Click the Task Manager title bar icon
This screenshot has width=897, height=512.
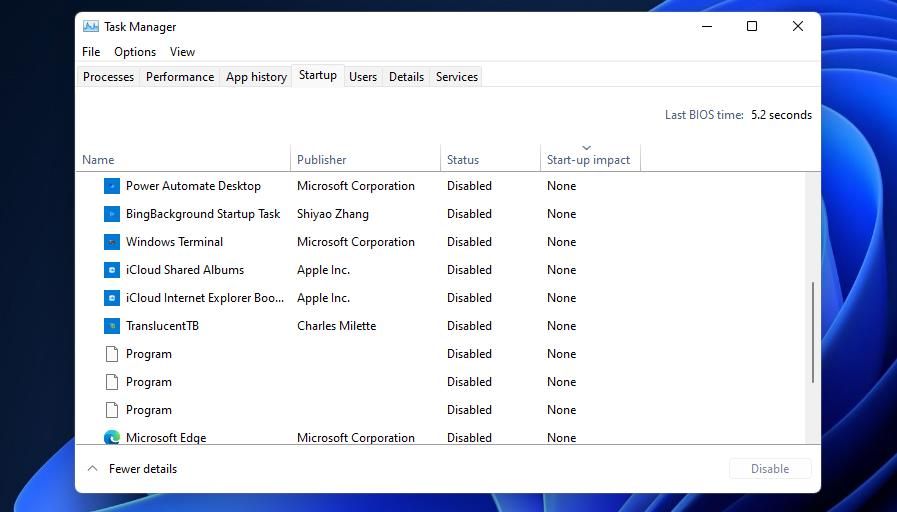pyautogui.click(x=90, y=26)
